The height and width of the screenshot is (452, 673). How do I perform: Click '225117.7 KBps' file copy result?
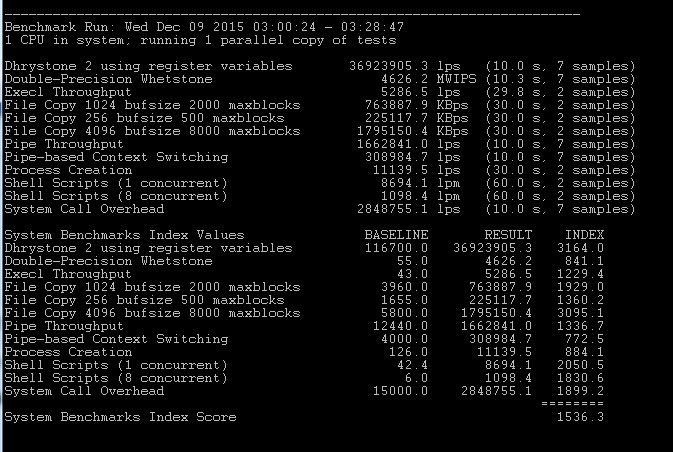(x=416, y=118)
